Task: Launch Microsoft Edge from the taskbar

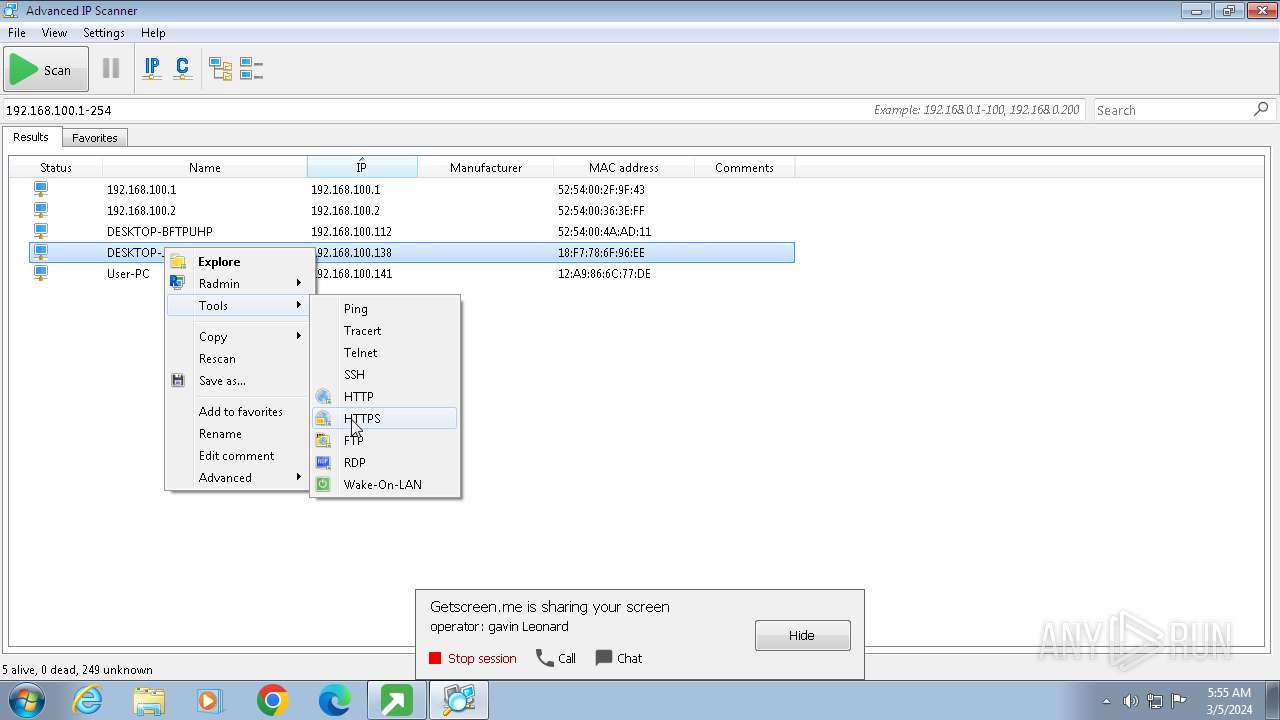Action: pos(334,701)
